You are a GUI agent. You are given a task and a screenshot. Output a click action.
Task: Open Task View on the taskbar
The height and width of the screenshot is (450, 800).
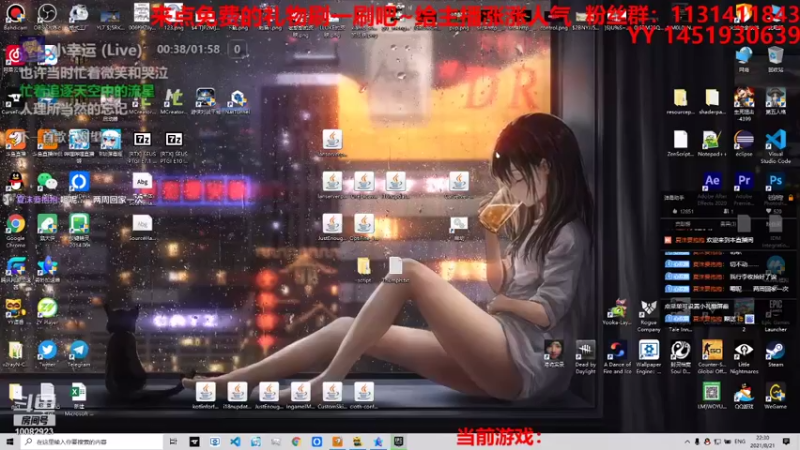click(173, 441)
